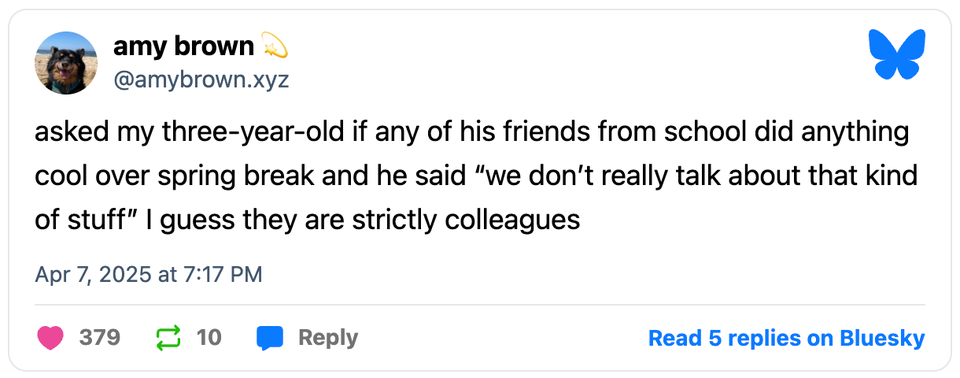Click the blue speech bubble reply icon
960x378 pixels.
(x=269, y=338)
